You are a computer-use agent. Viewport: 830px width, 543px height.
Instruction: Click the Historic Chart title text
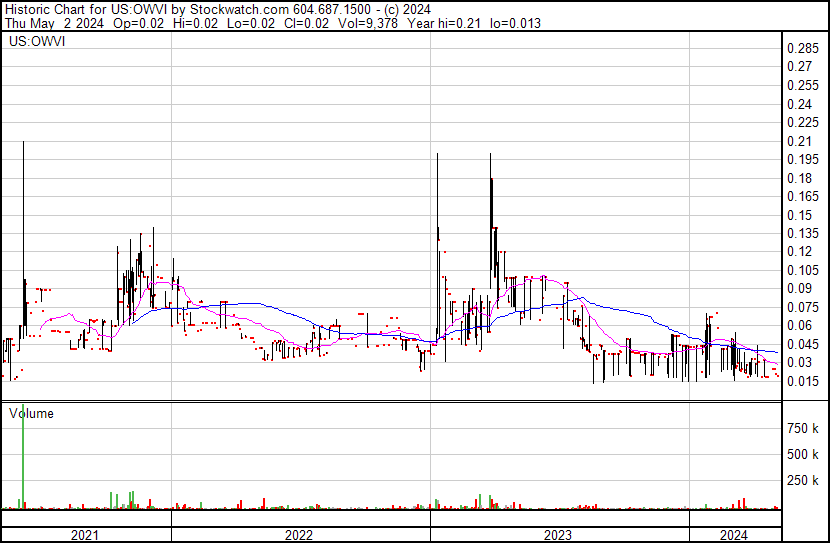pos(46,8)
